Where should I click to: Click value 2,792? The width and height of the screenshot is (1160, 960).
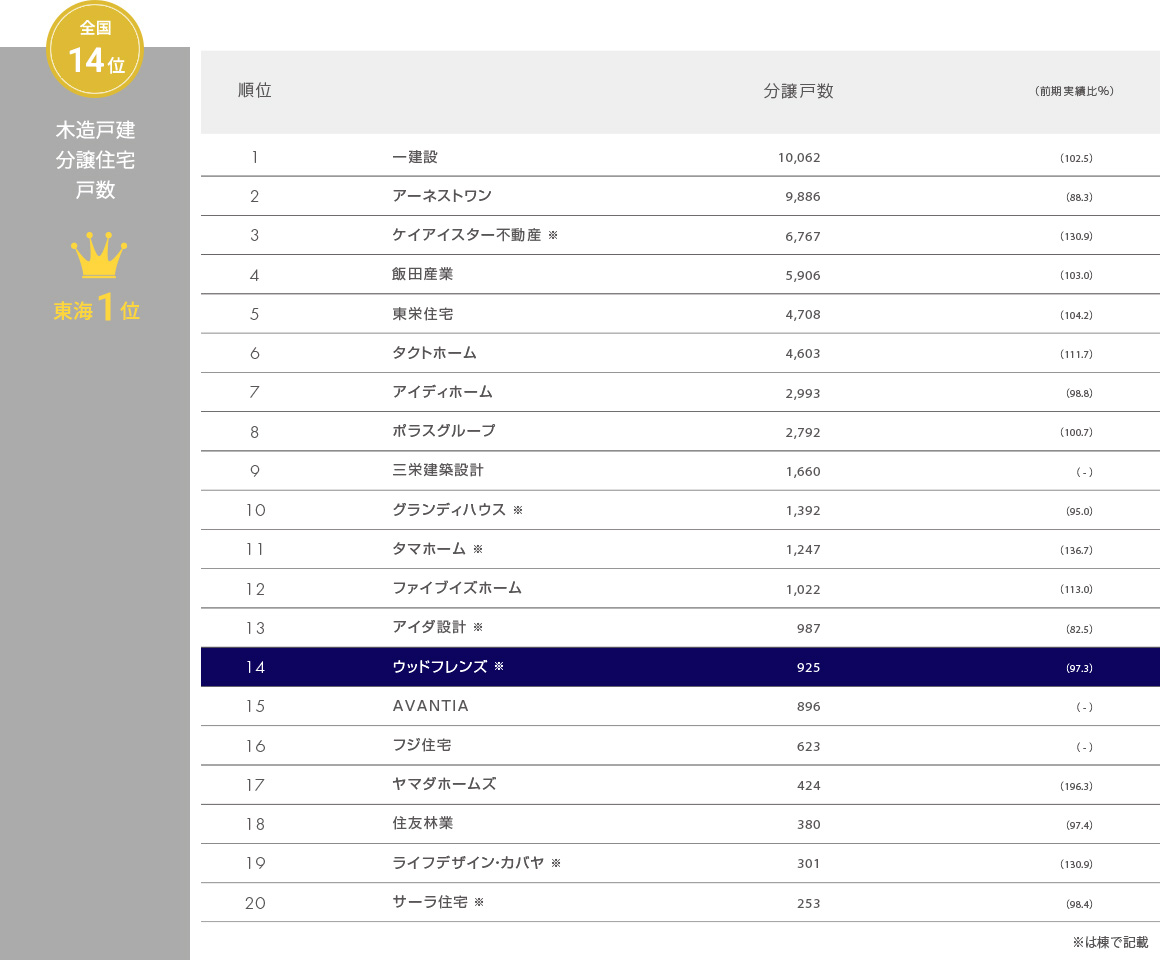click(x=803, y=433)
